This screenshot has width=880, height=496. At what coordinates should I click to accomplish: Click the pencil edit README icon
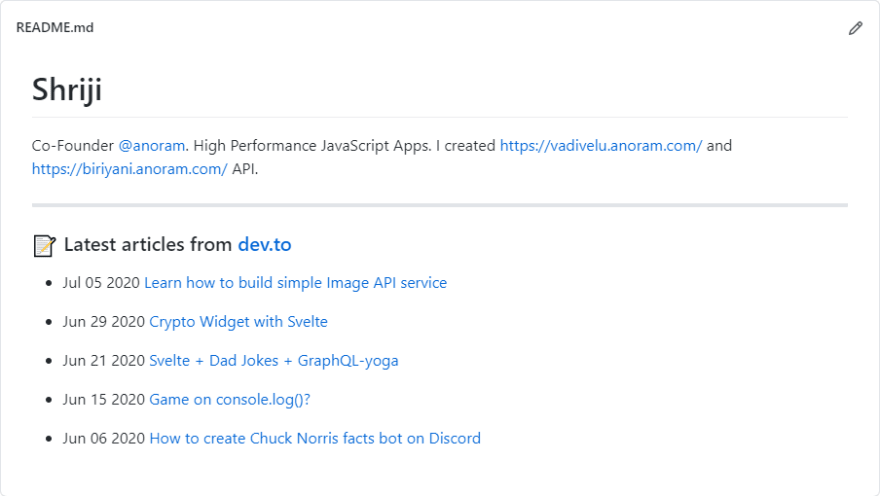pos(855,28)
